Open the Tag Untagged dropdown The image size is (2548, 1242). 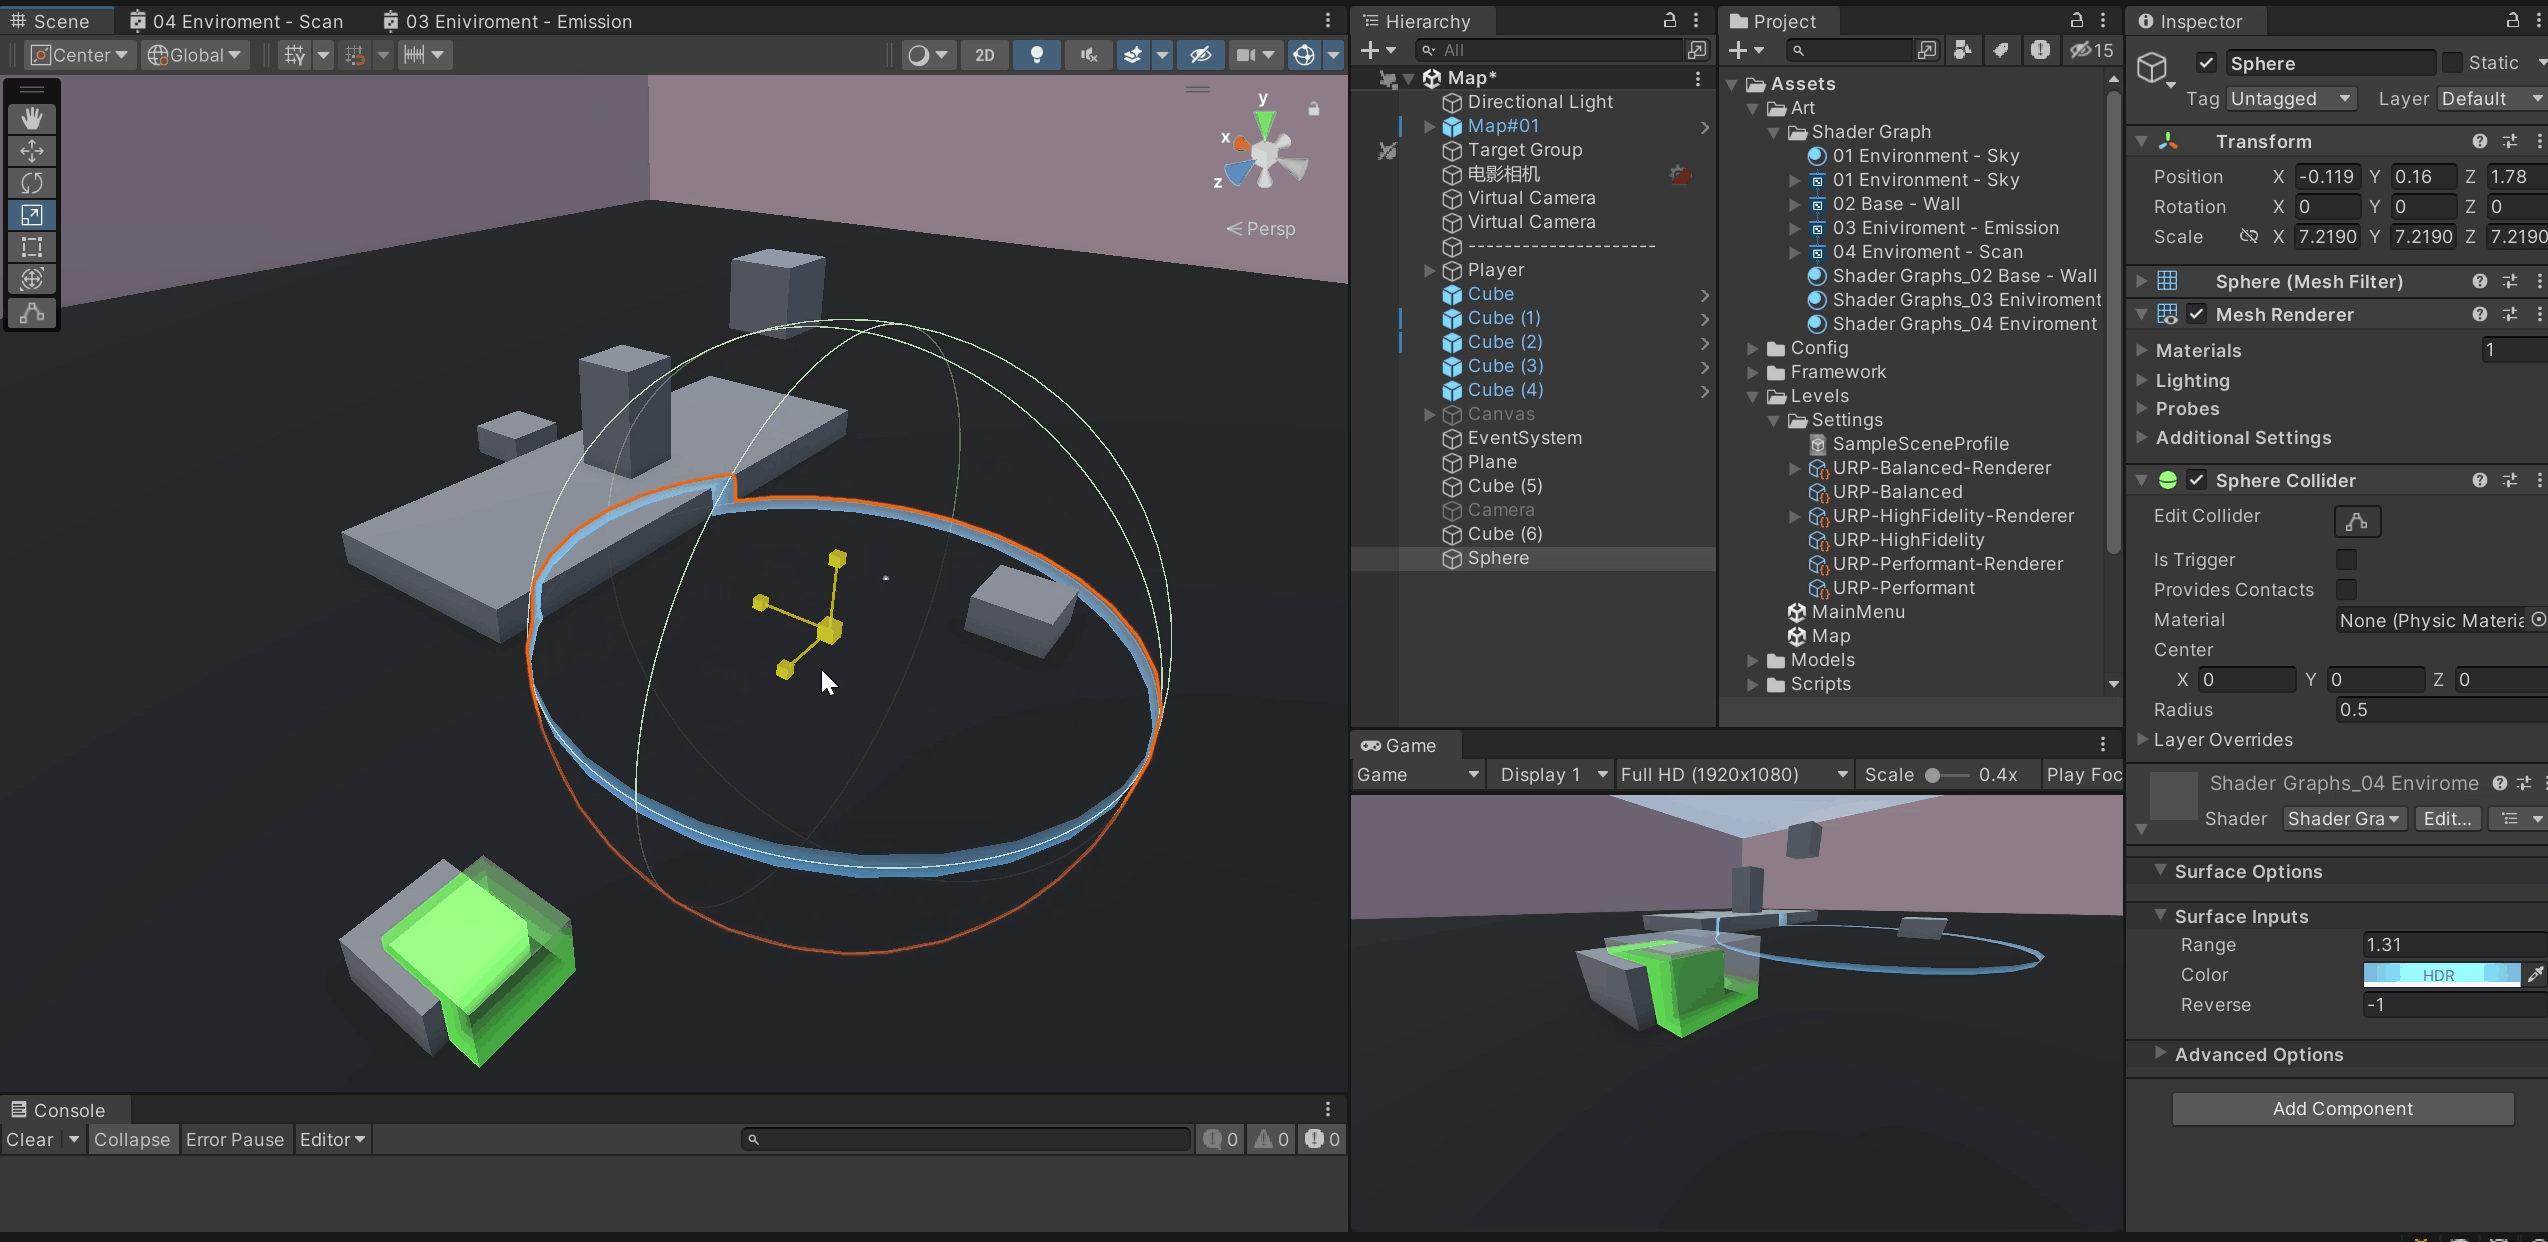2290,98
